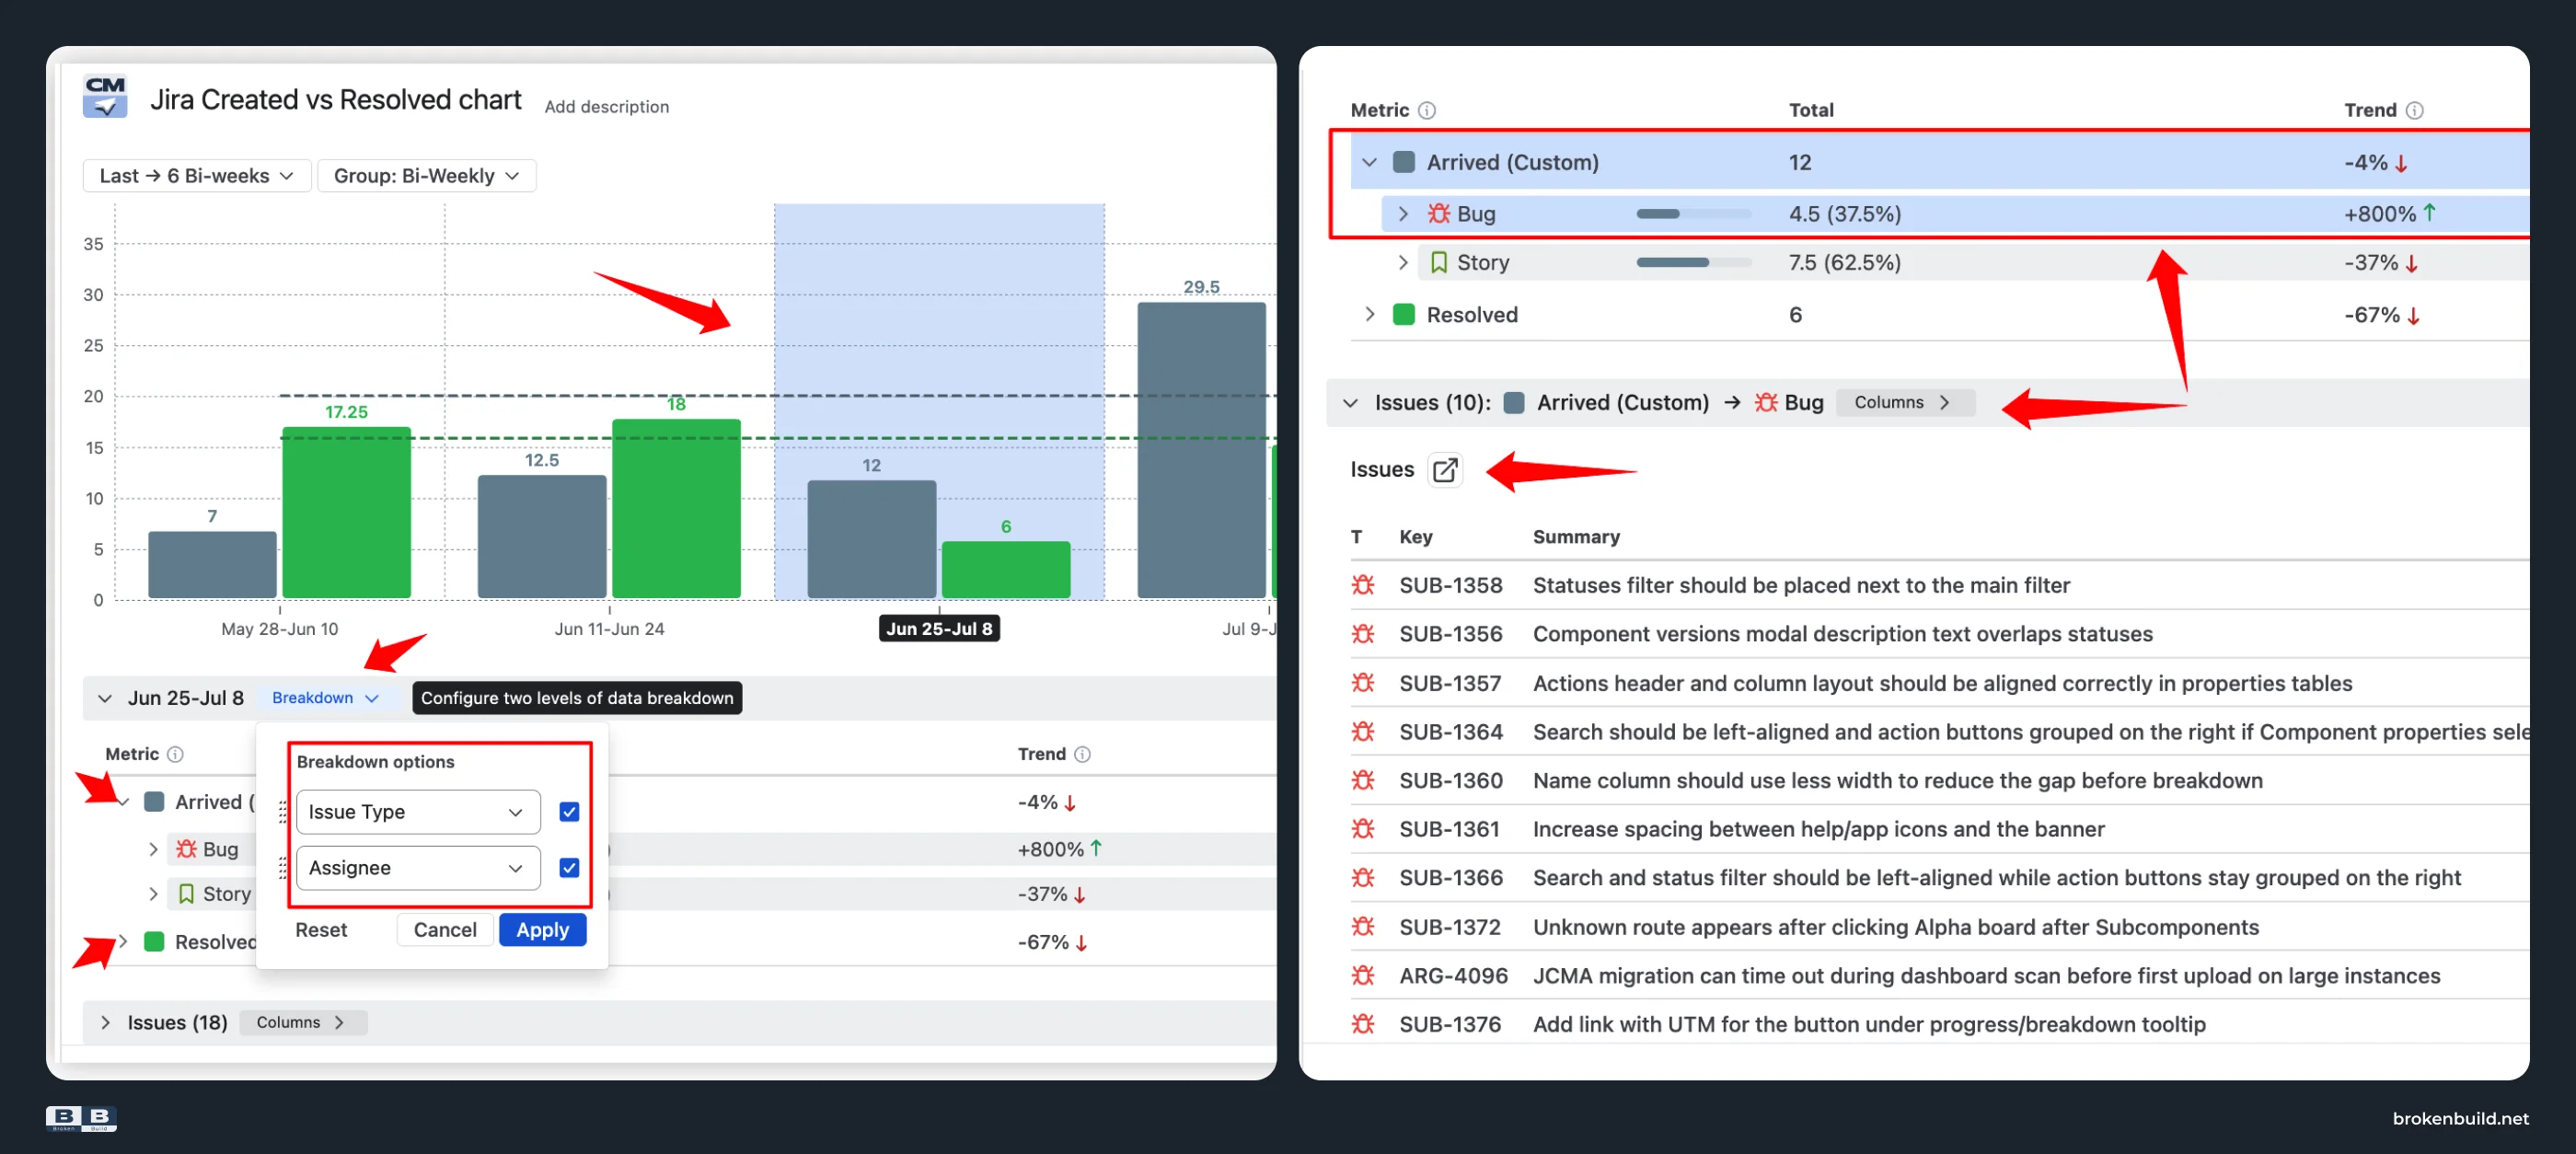Click the bug icon for SUB-1361
This screenshot has width=2576, height=1154.
(1363, 829)
